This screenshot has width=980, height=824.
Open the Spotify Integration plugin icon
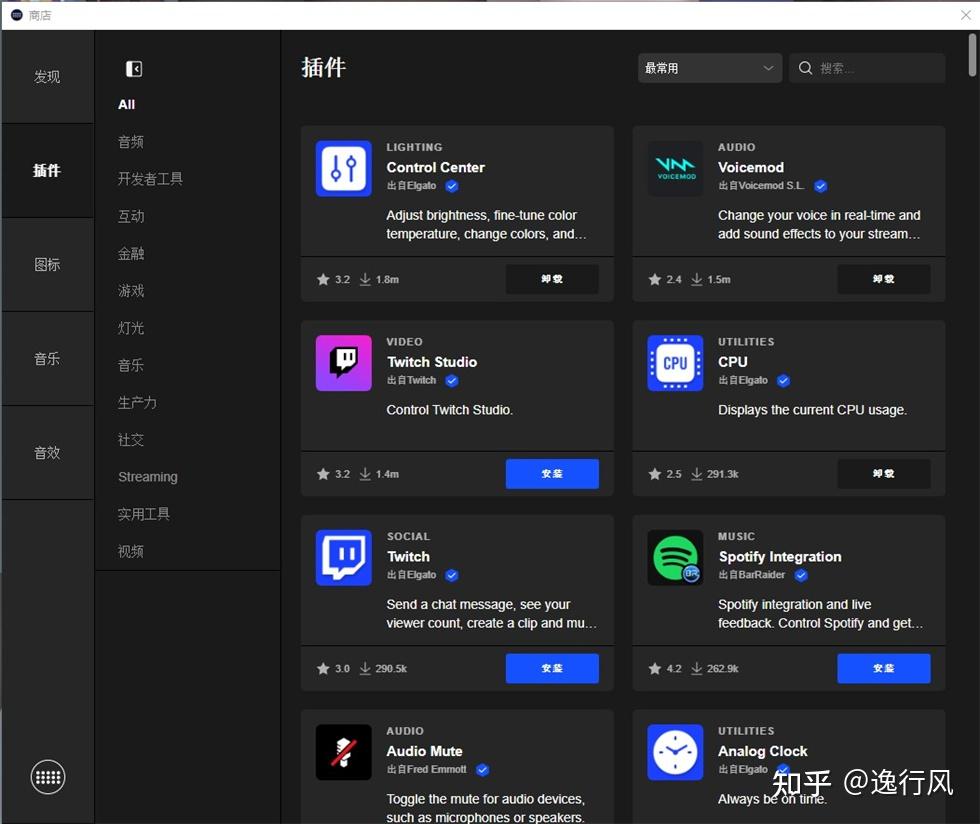(675, 557)
